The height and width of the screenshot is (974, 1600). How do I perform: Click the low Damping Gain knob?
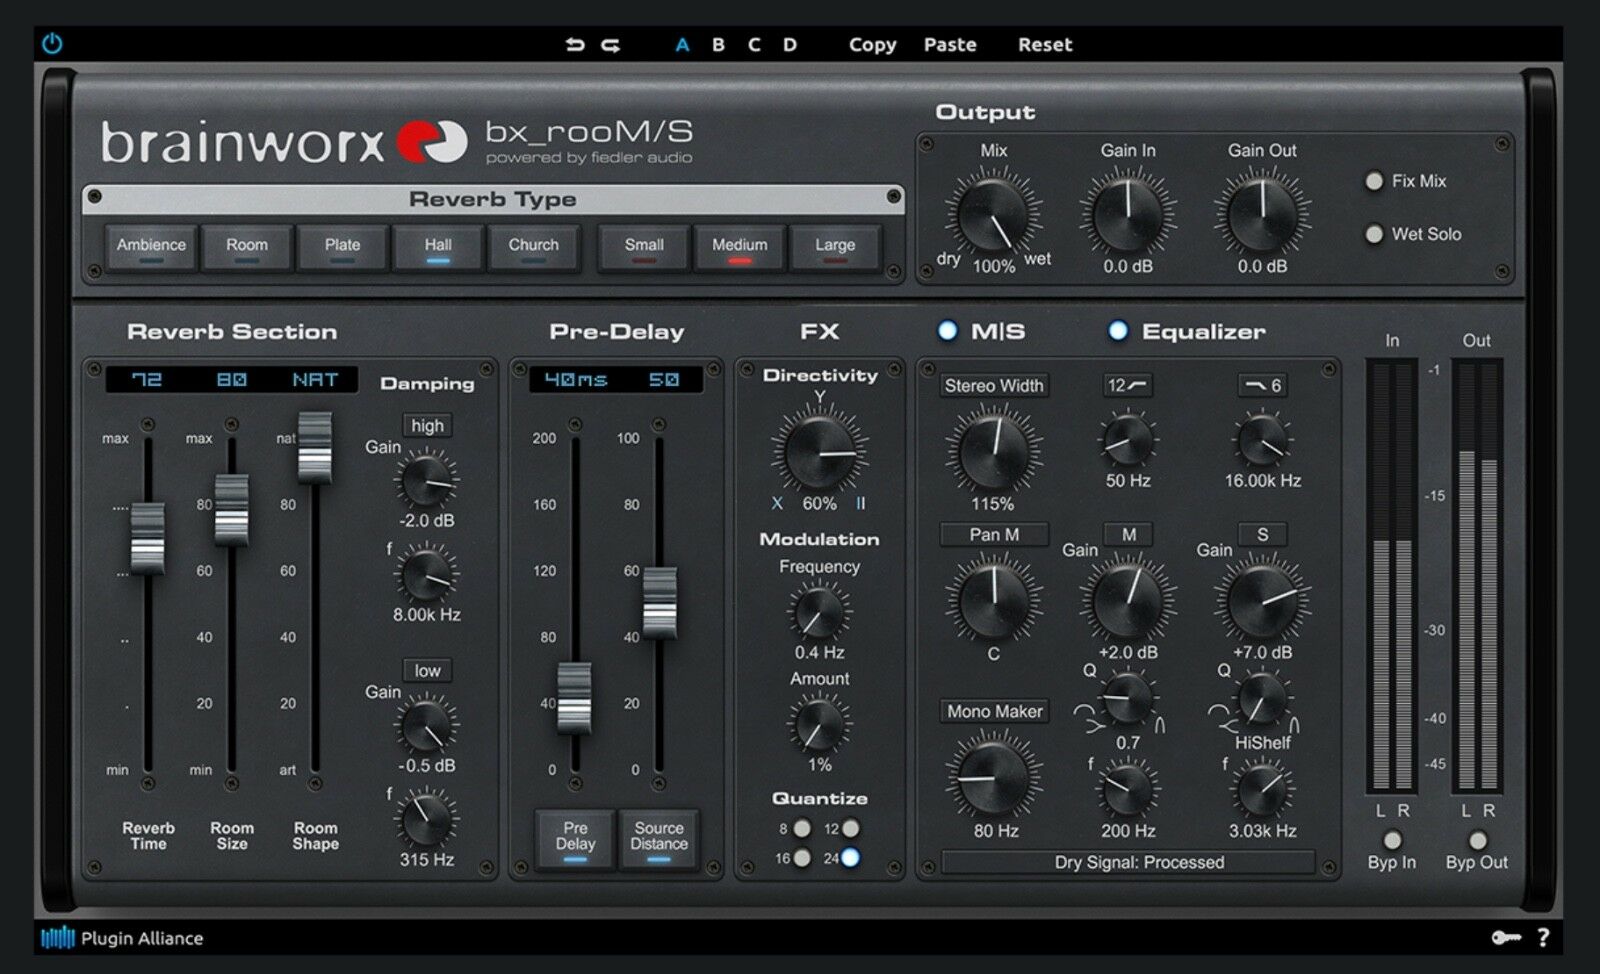(426, 724)
